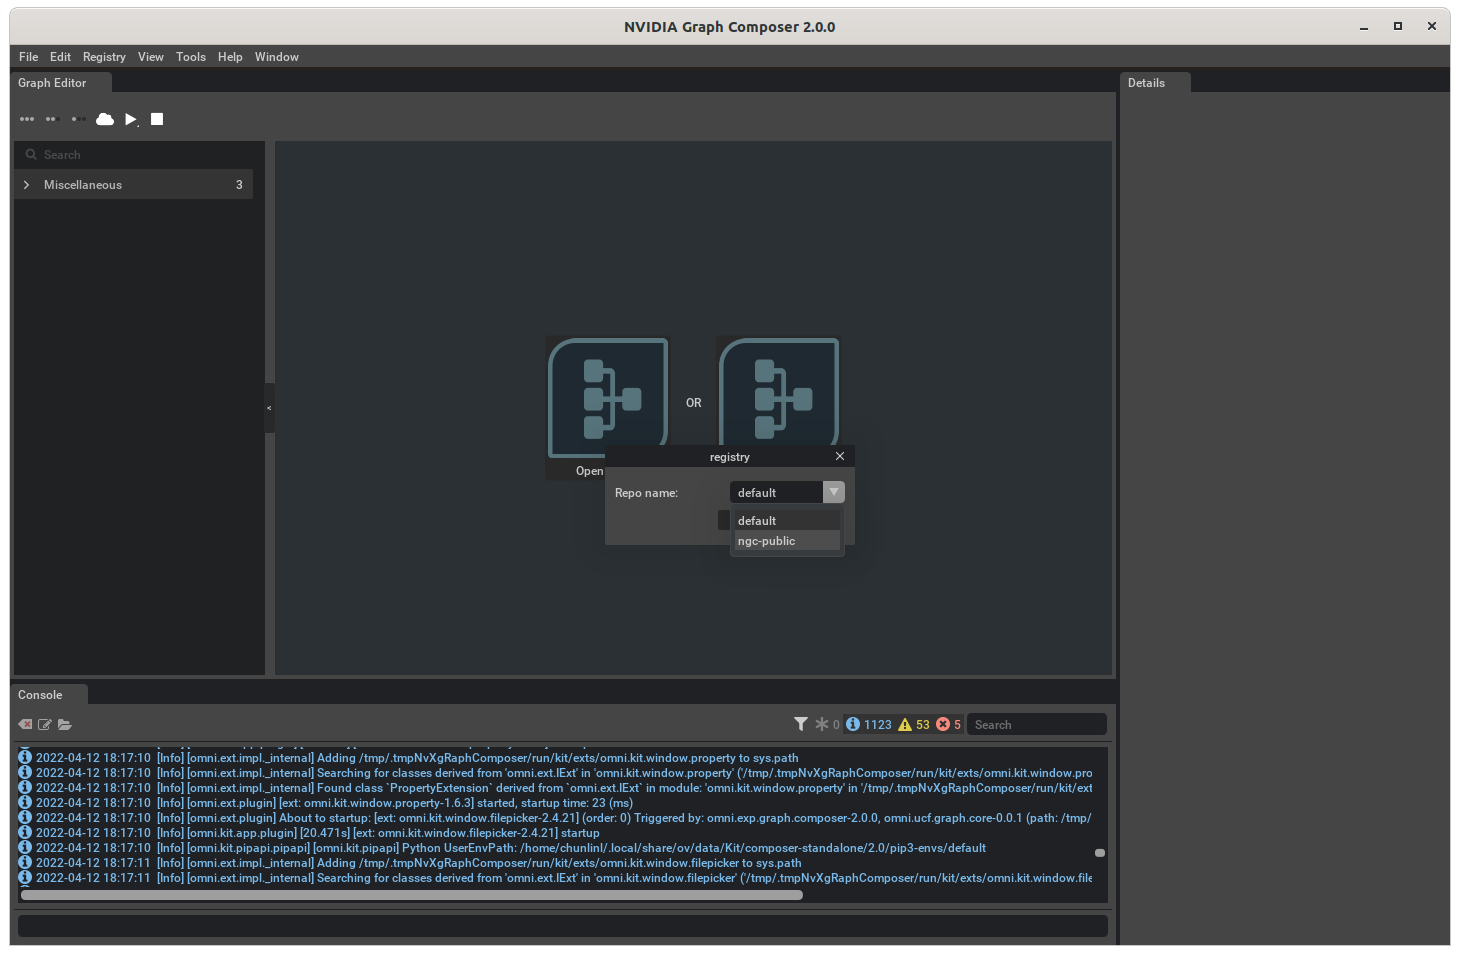
Task: Click the stop square icon in toolbar
Action: (x=156, y=119)
